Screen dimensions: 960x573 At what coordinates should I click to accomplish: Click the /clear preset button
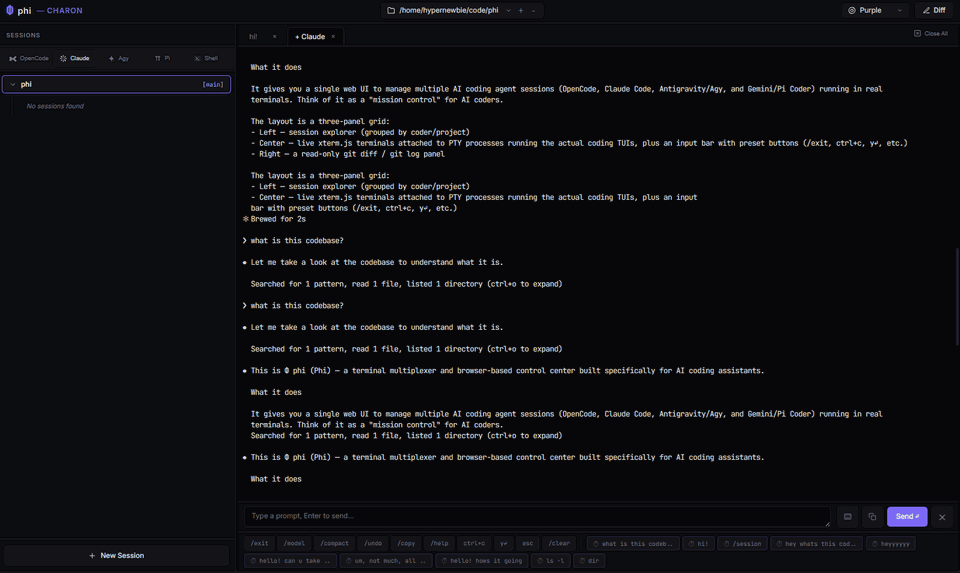558,543
